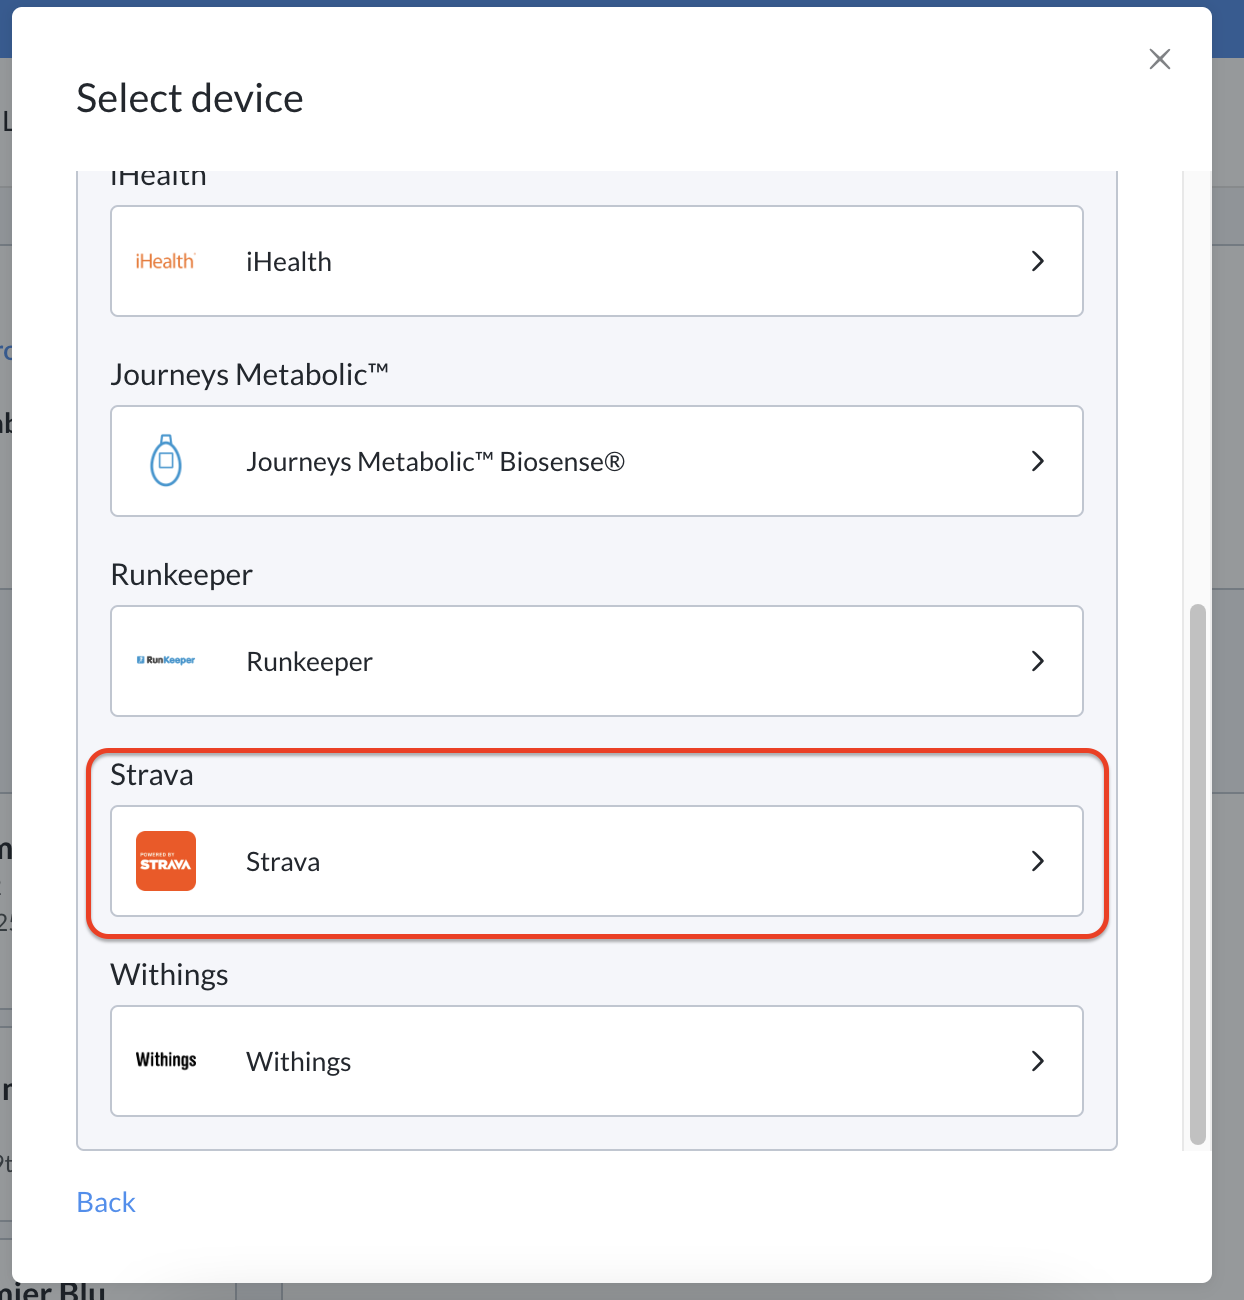Expand the Runkeeper row chevron
The height and width of the screenshot is (1300, 1244).
coord(1038,661)
